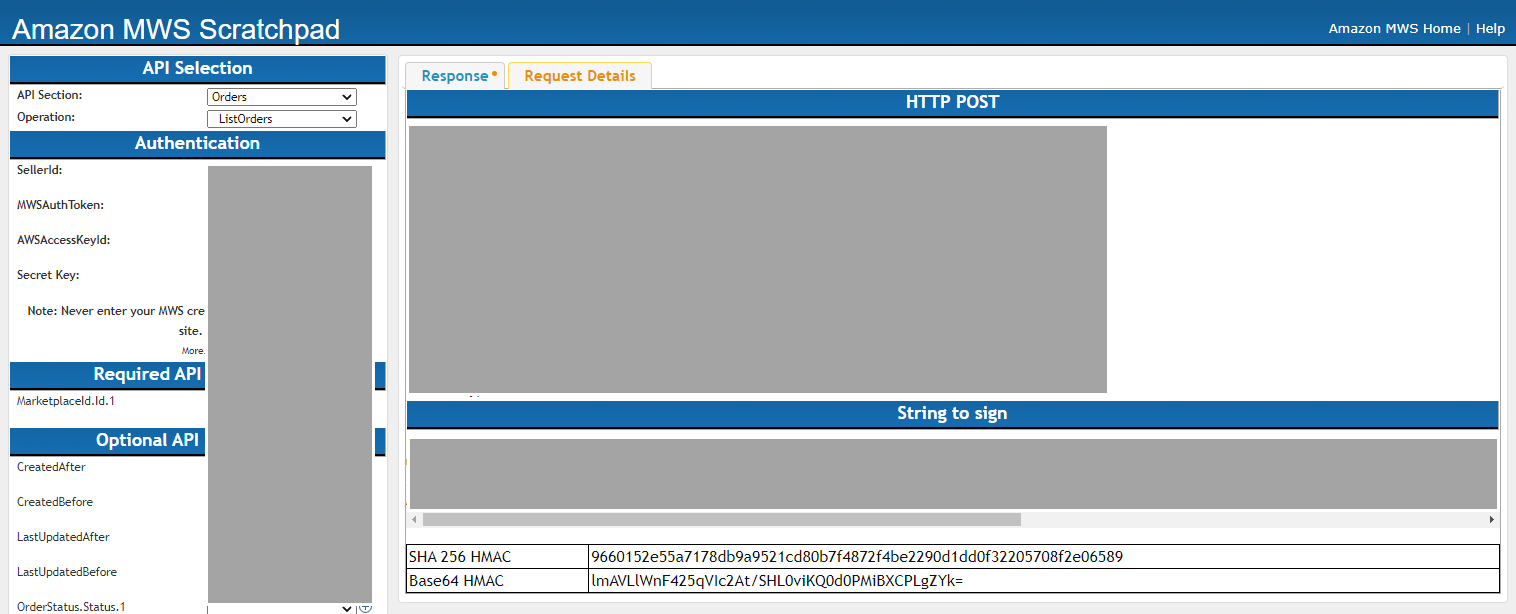Click the Operation label
Screen dimensions: 1516x614
pos(46,117)
